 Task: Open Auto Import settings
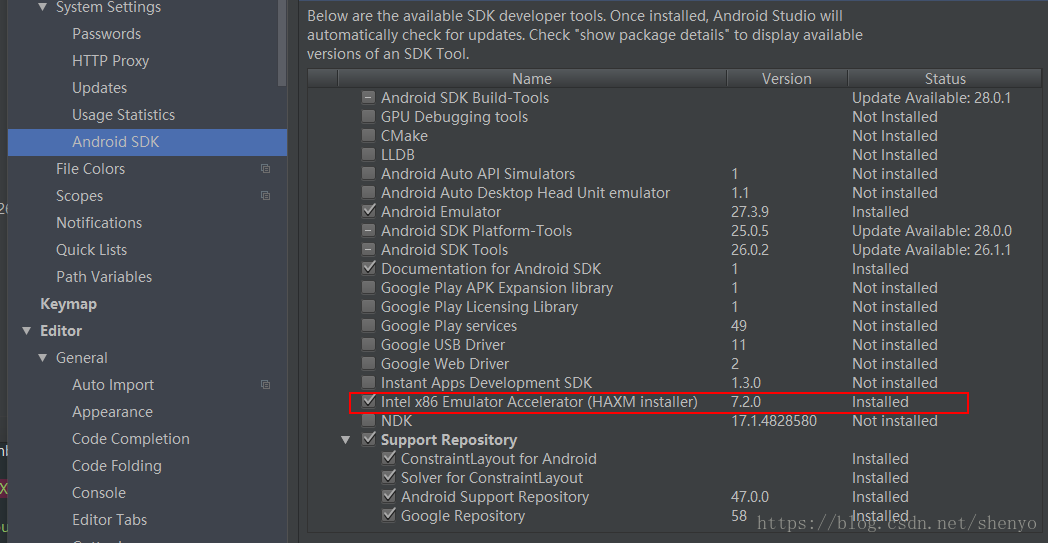coord(113,385)
